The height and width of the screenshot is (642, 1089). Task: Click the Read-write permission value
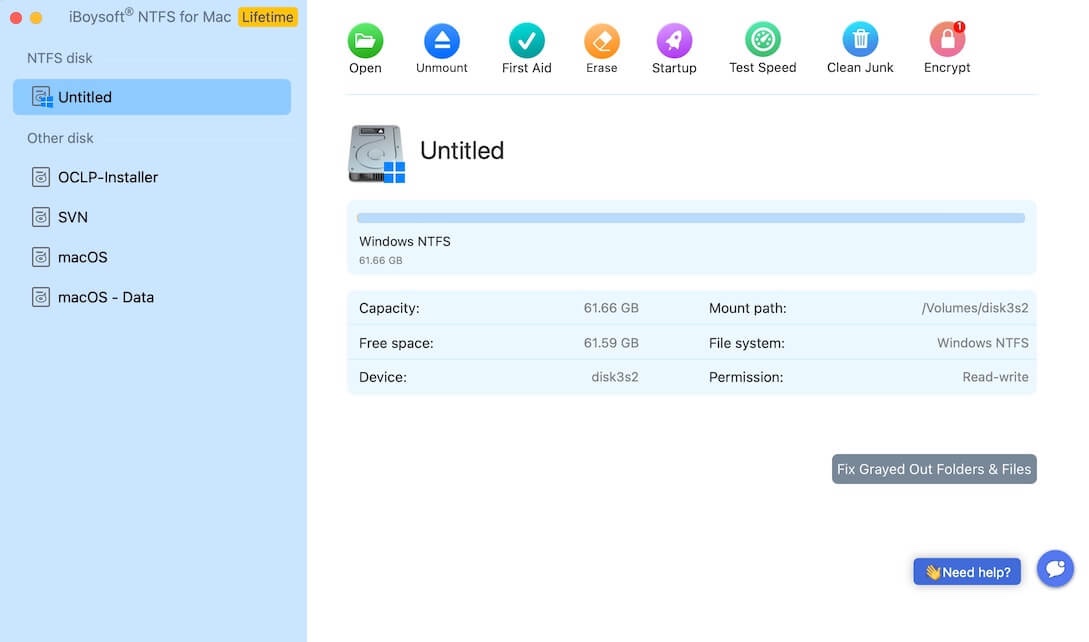click(995, 377)
